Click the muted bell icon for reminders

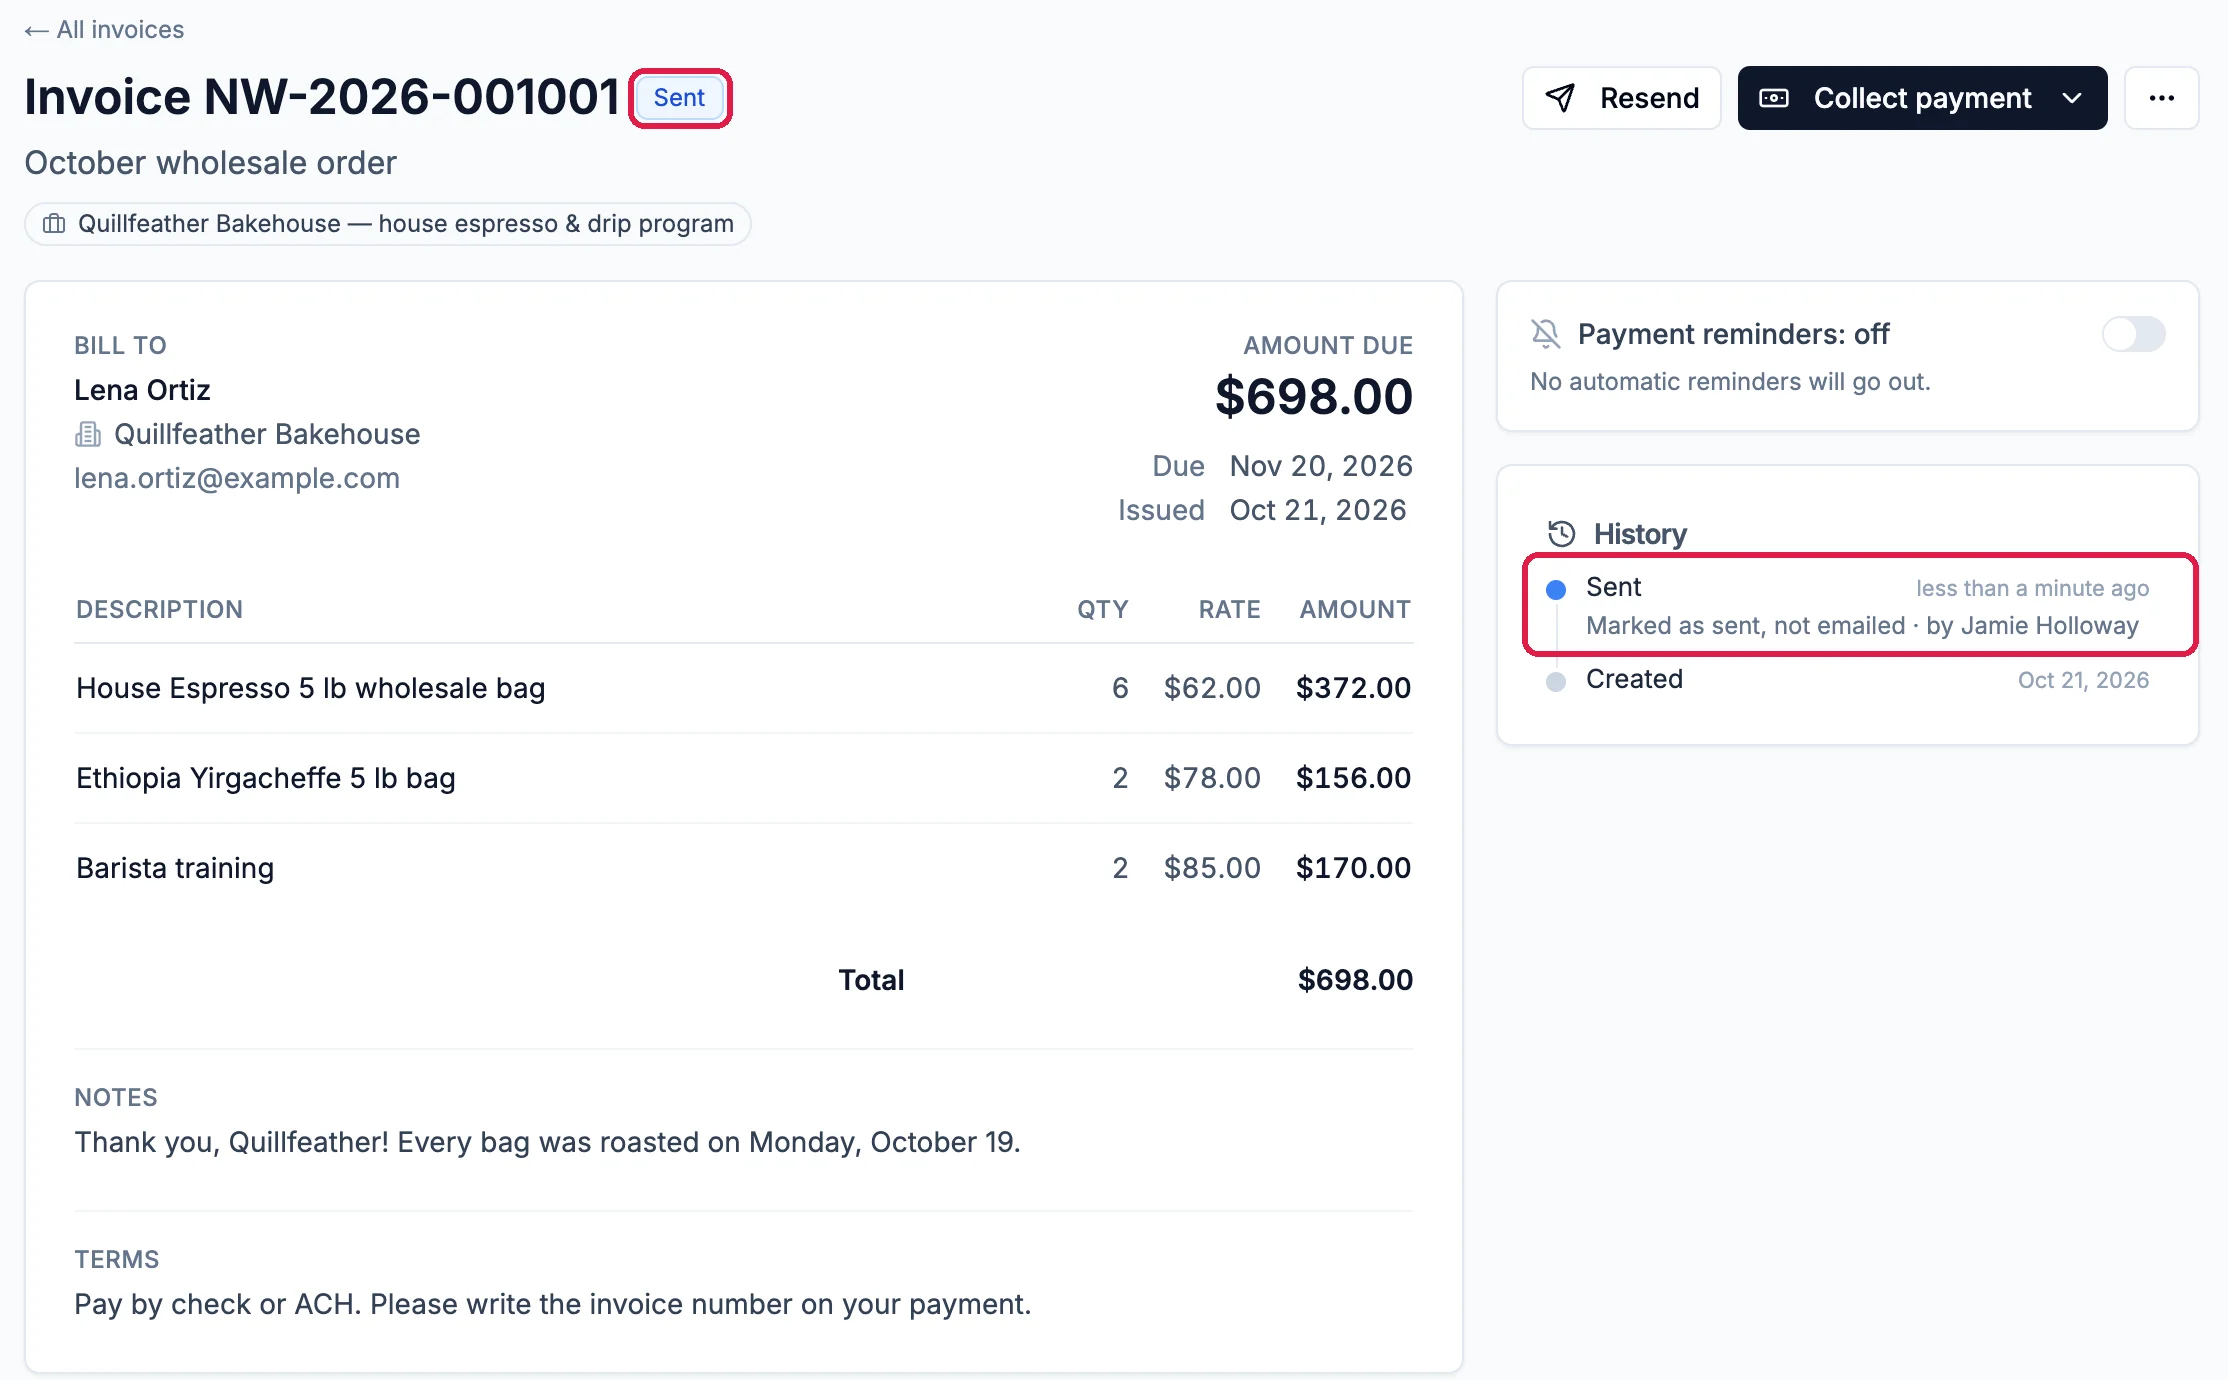point(1546,334)
